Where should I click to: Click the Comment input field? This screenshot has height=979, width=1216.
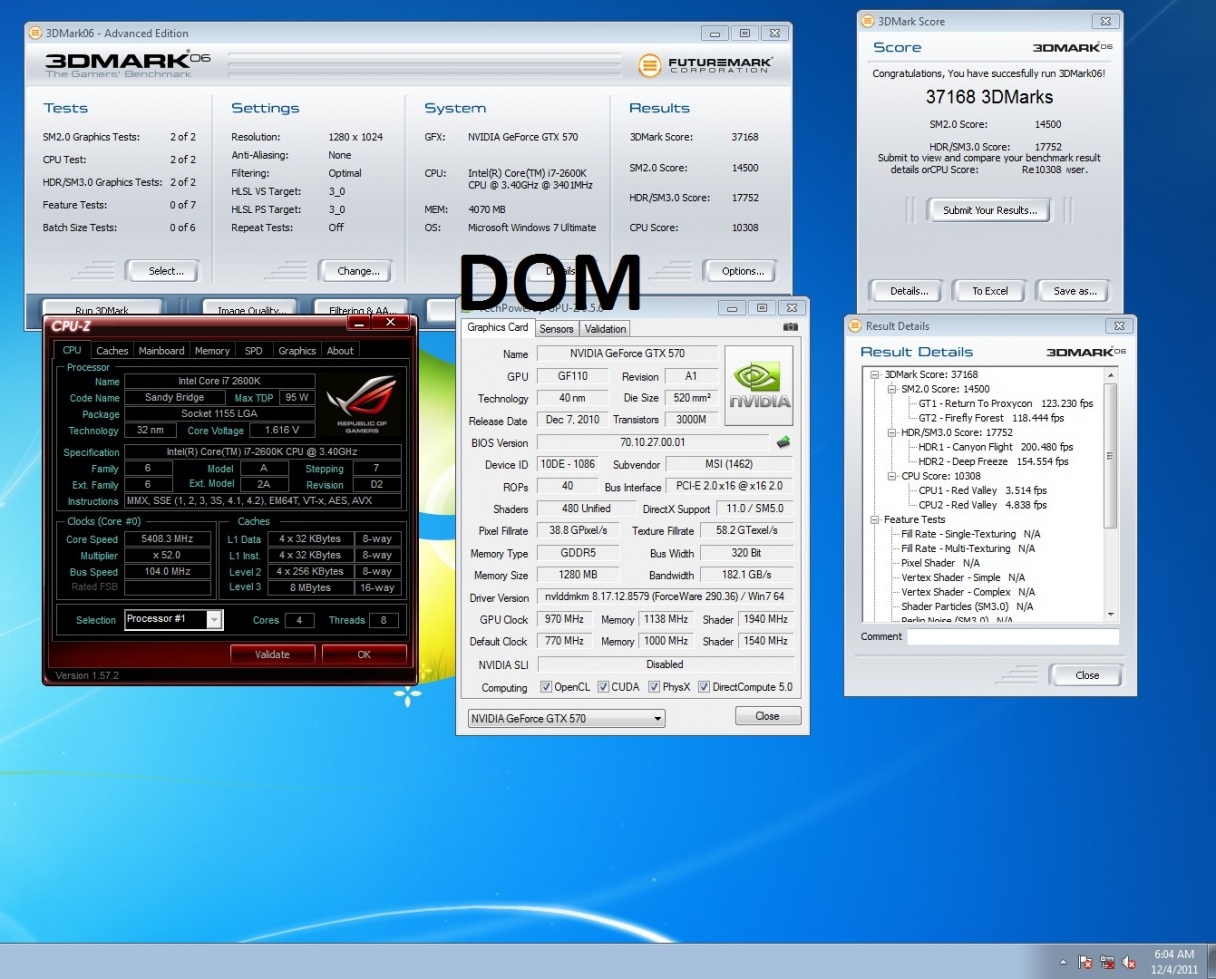click(1012, 637)
